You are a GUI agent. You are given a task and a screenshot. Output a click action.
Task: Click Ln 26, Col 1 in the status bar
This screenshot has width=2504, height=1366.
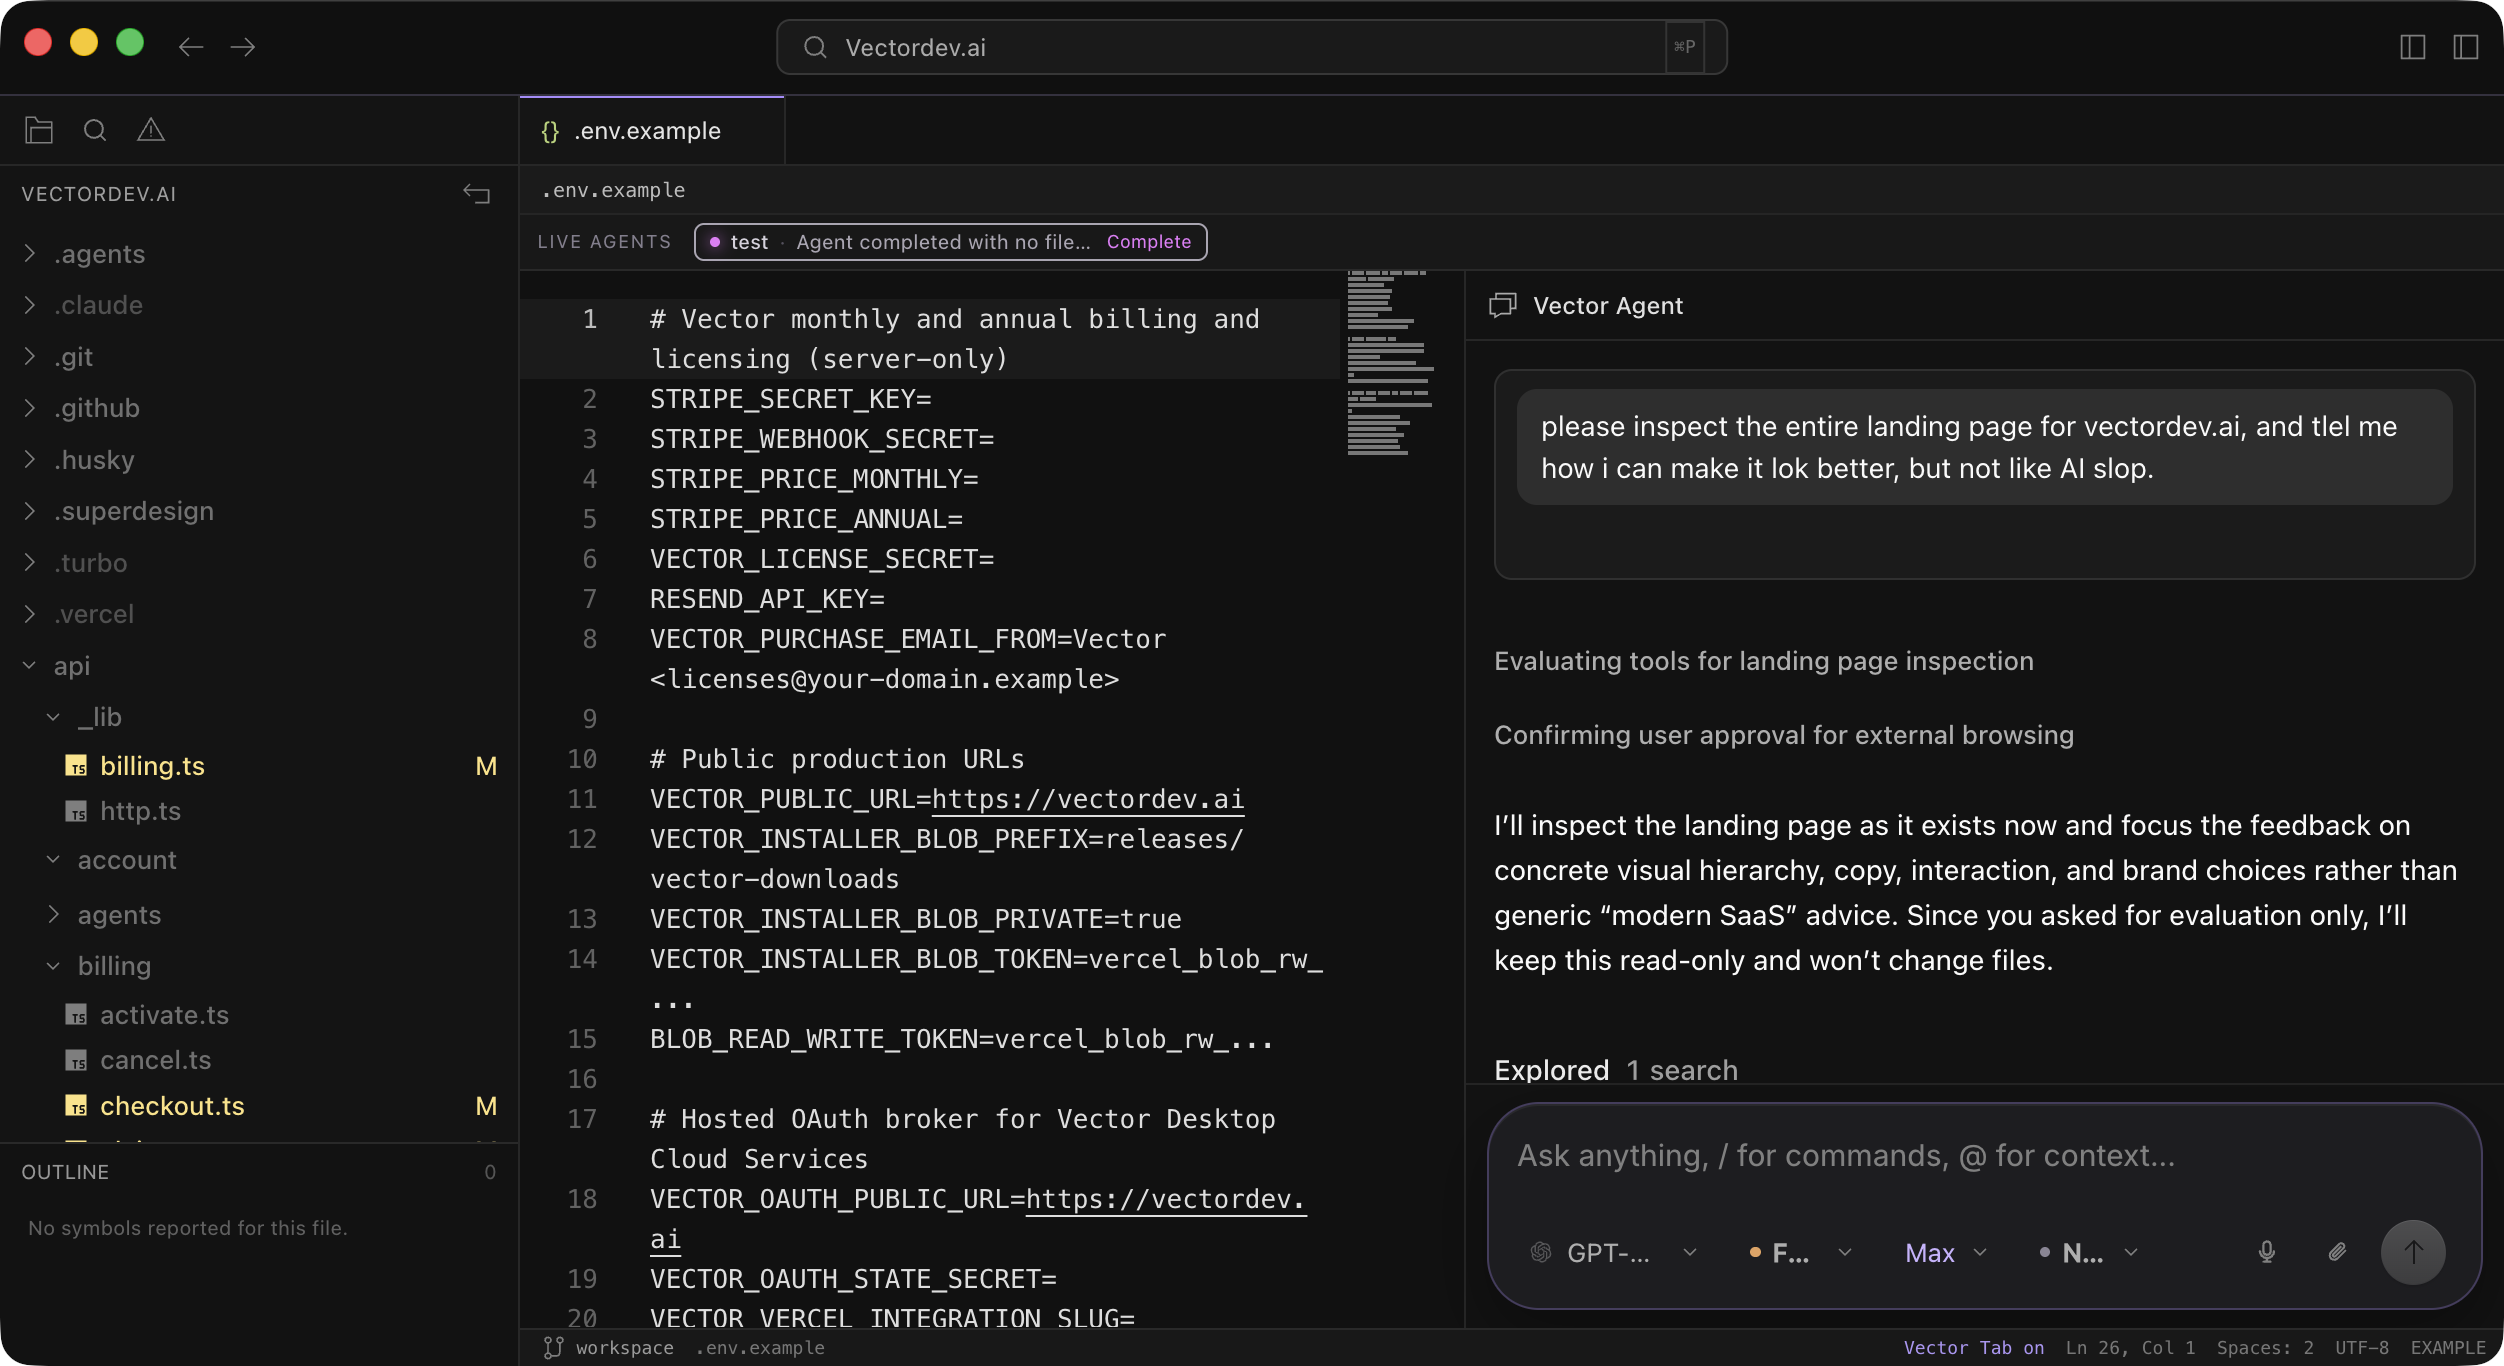2130,1348
